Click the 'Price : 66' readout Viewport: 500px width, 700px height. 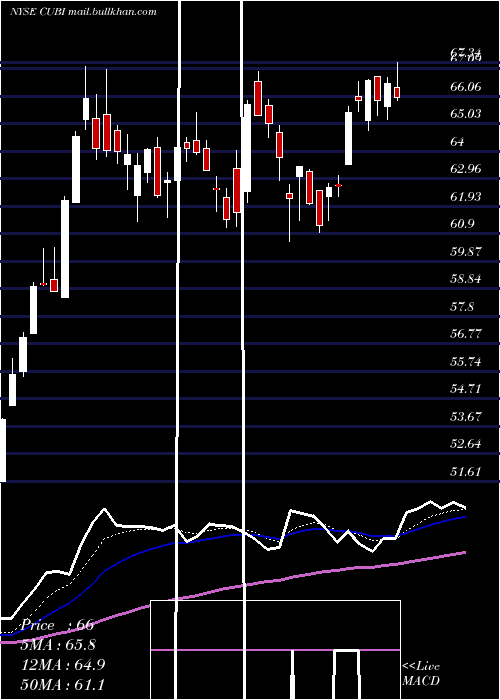57,625
